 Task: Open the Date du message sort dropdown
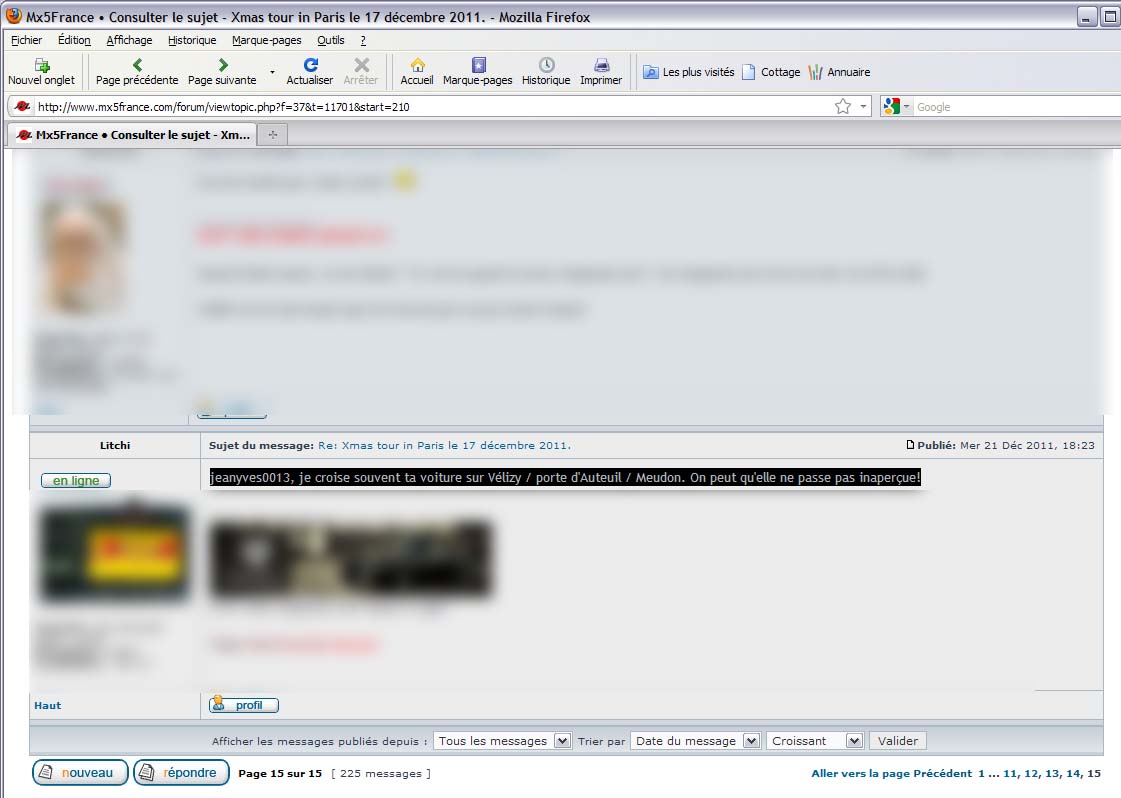[x=694, y=741]
